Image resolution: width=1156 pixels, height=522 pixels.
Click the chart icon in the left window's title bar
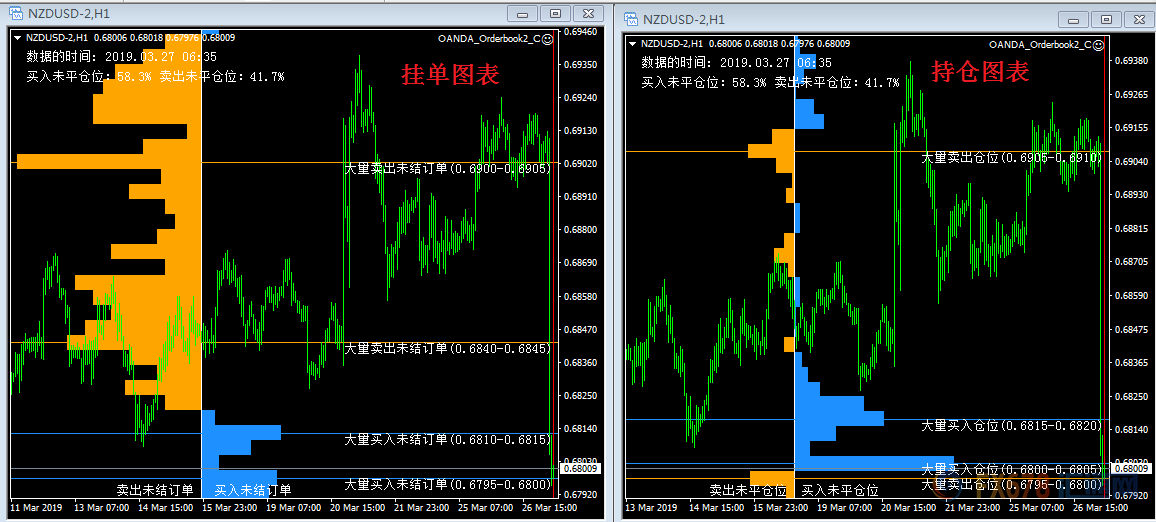(15, 13)
